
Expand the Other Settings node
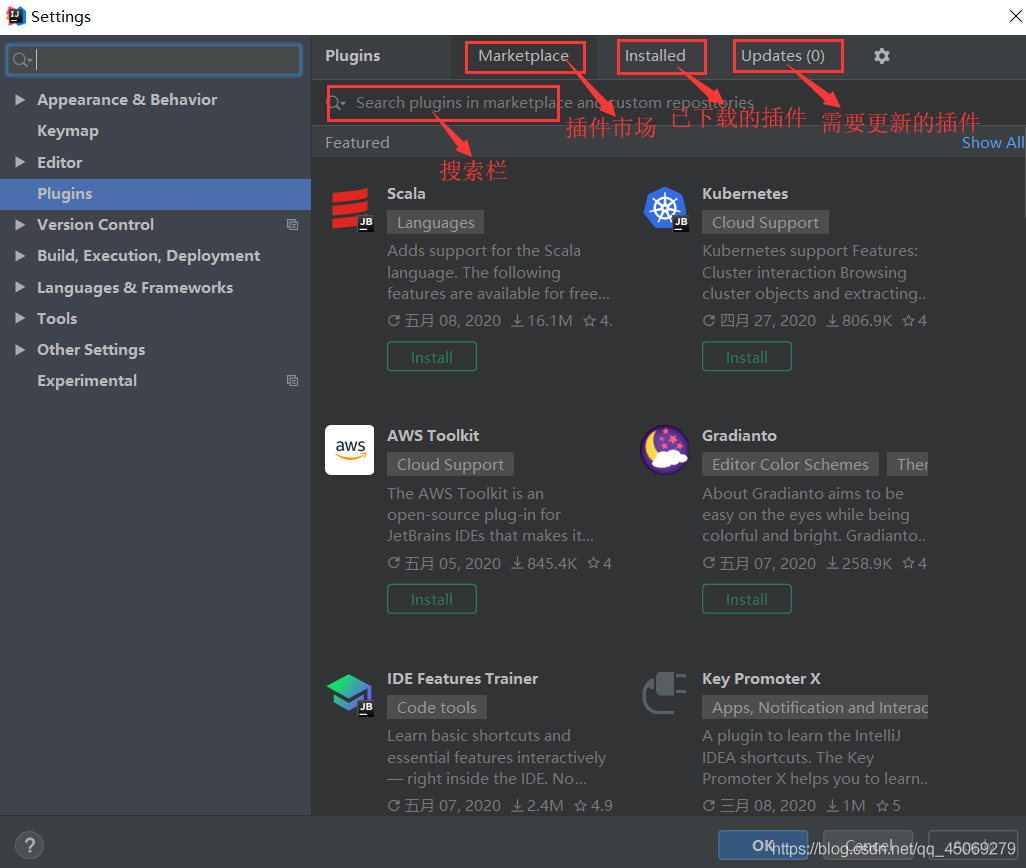tap(20, 349)
